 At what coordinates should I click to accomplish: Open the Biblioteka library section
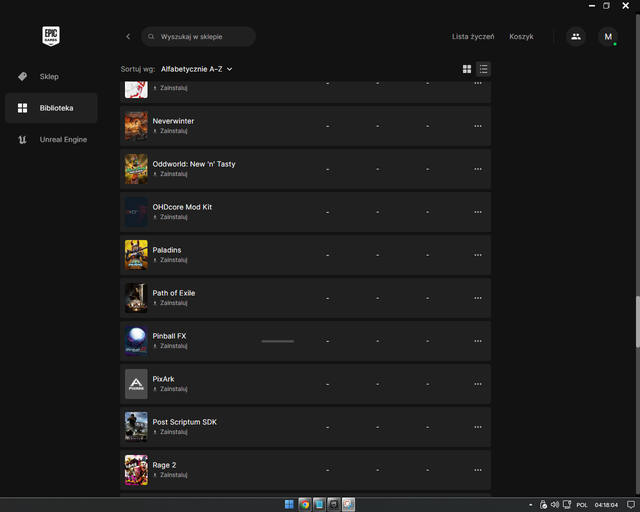(51, 108)
